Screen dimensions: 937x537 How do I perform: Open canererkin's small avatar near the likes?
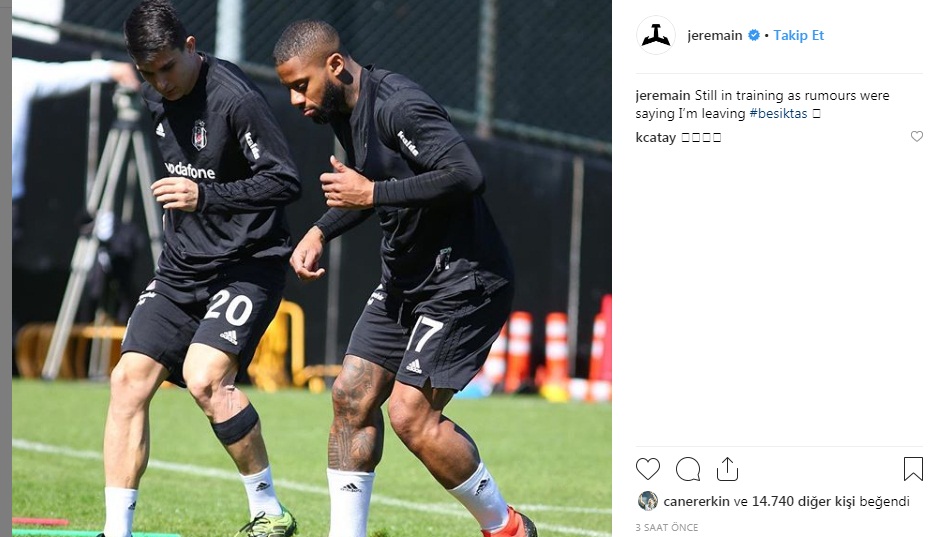point(647,501)
